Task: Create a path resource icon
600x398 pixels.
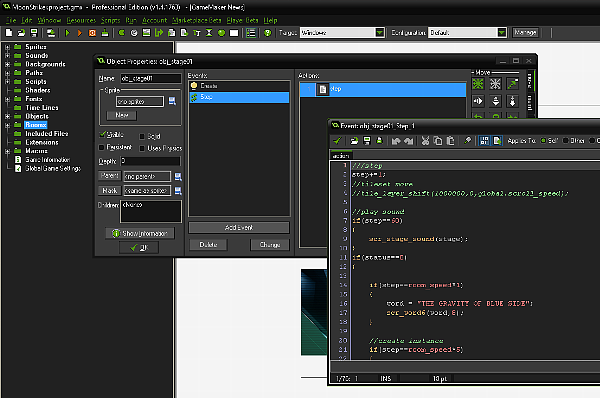Action: (159, 33)
